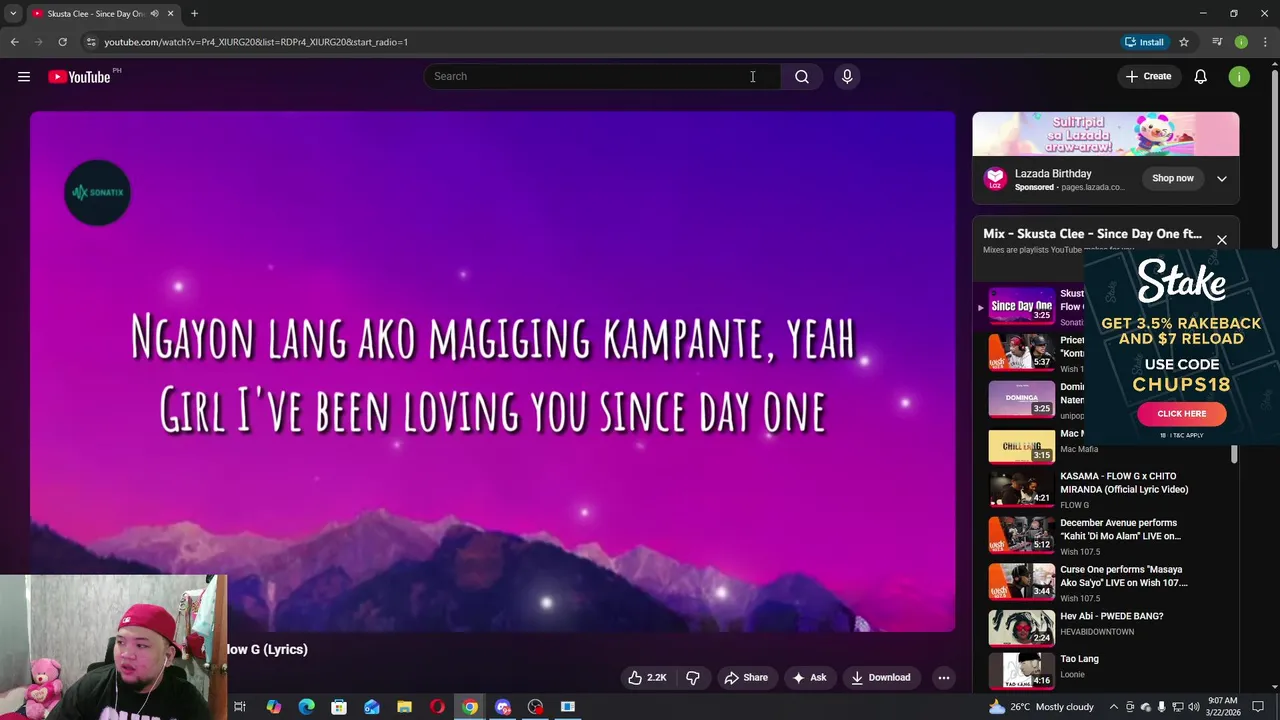The width and height of the screenshot is (1280, 720).
Task: Click the search magnifier button
Action: pos(801,76)
